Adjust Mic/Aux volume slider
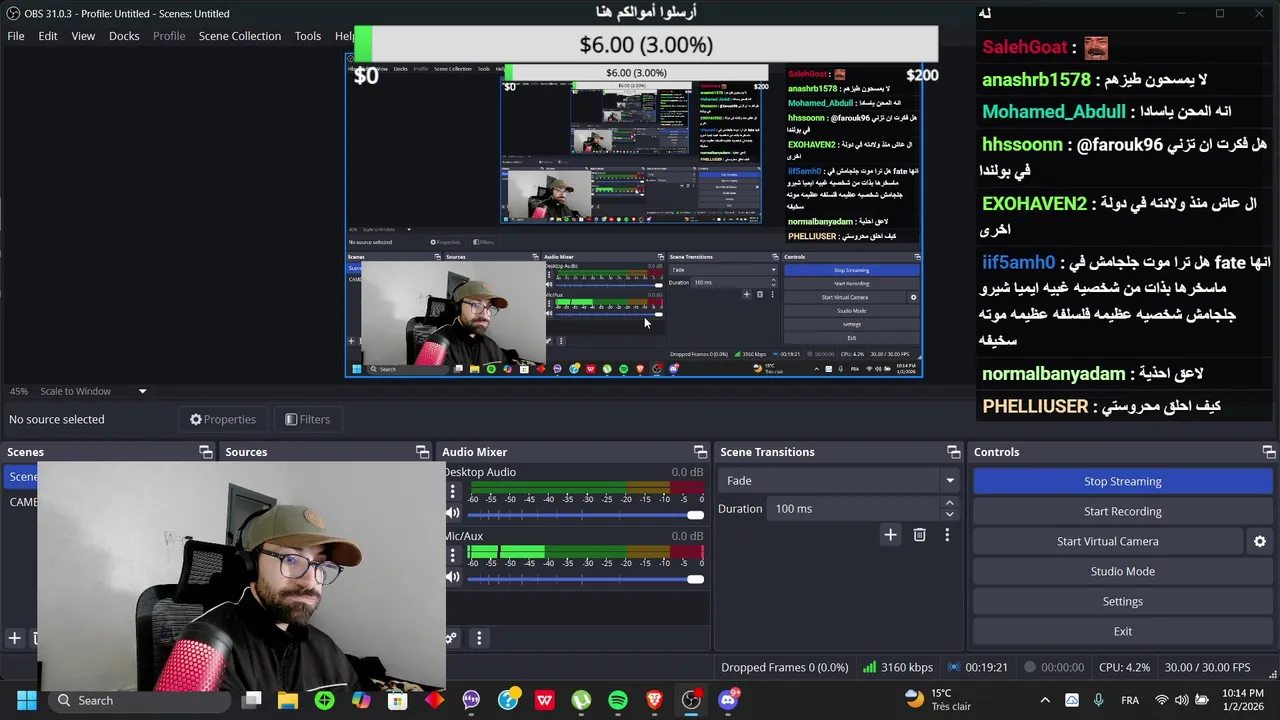This screenshot has width=1280, height=720. pos(586,578)
